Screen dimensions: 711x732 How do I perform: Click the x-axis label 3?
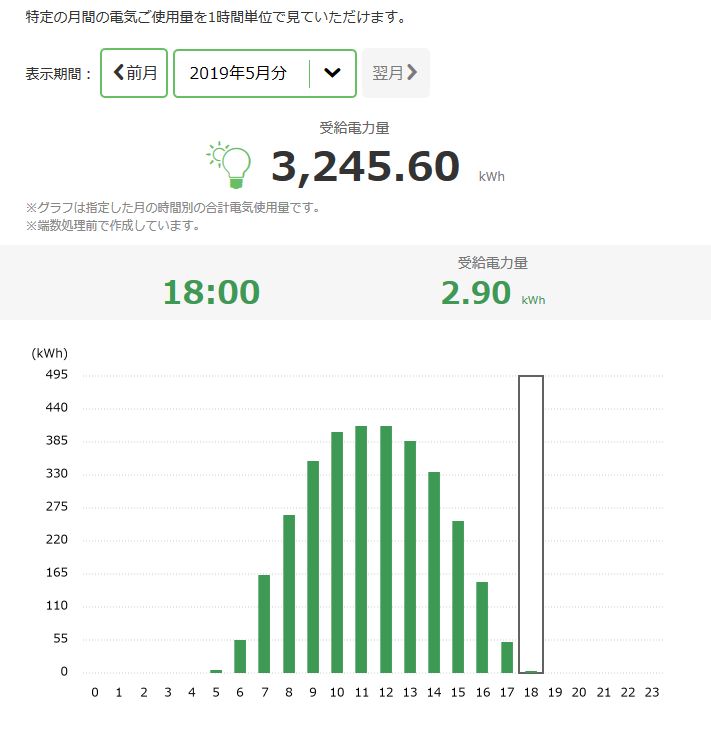pos(168,692)
